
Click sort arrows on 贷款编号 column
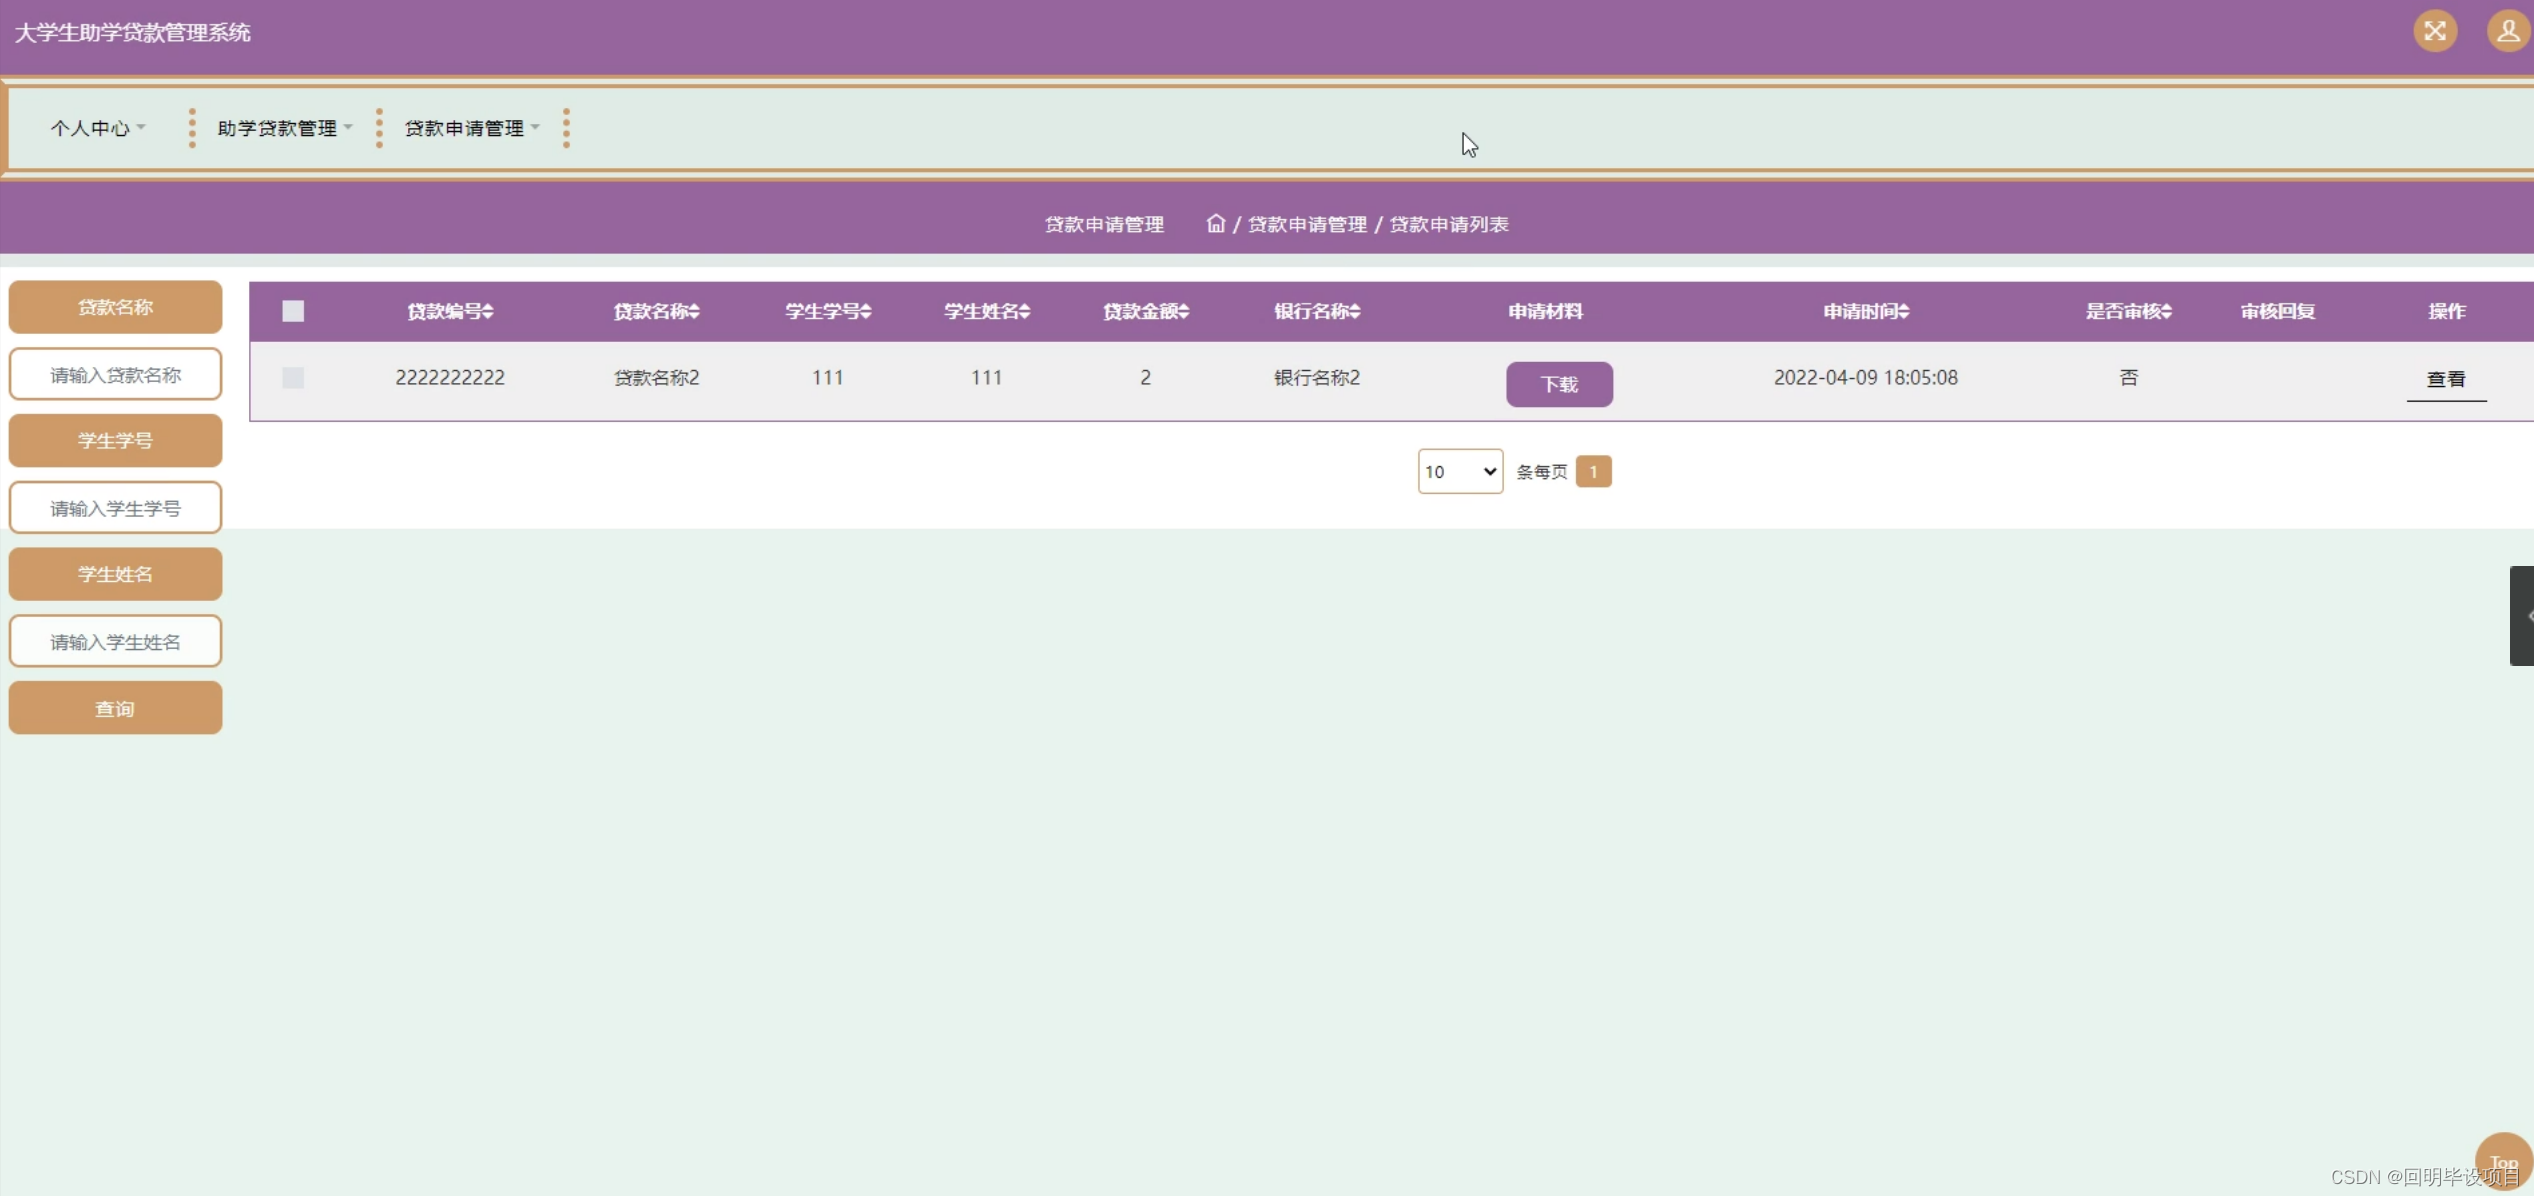coord(488,312)
